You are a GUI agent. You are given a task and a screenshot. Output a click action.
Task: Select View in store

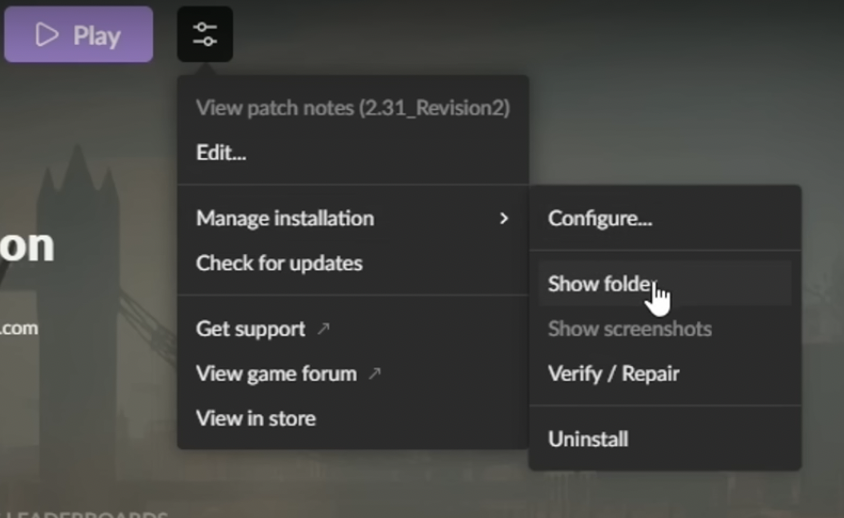[x=256, y=419]
